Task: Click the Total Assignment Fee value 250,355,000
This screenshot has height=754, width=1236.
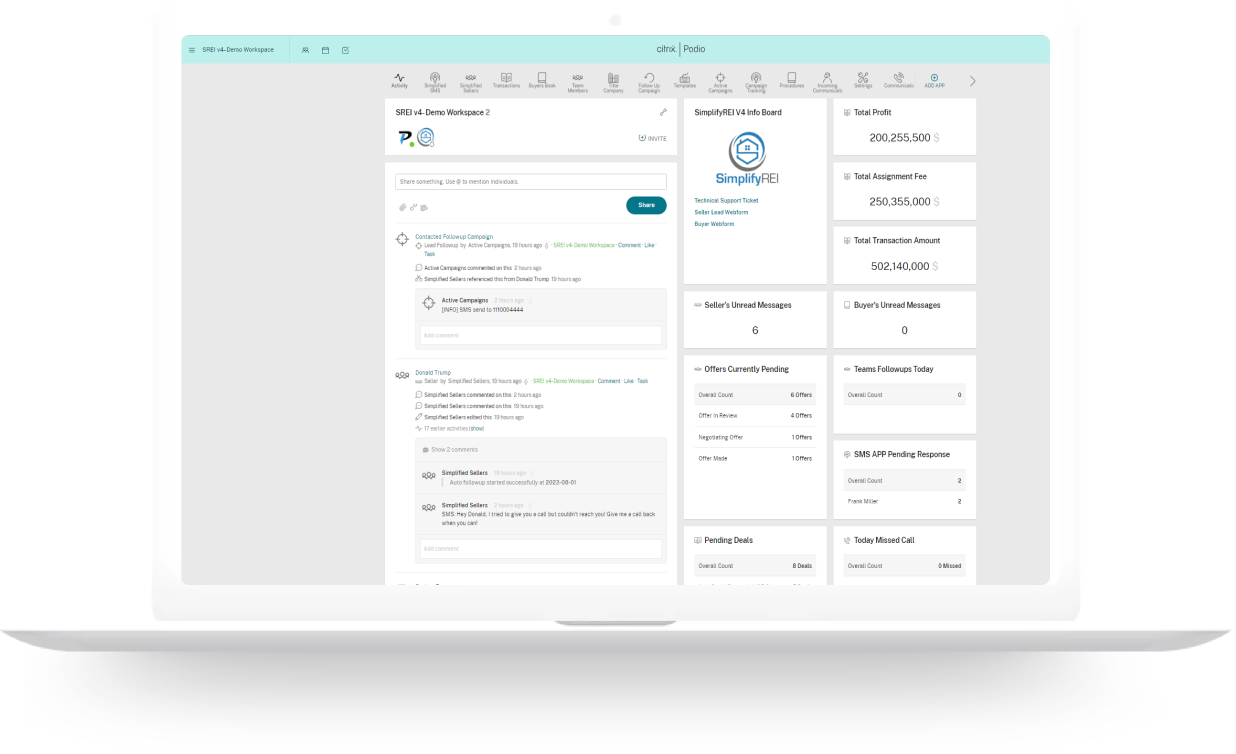Action: click(899, 202)
